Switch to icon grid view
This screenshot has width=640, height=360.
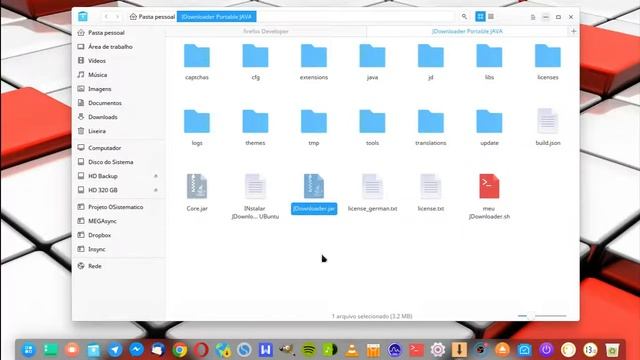[x=480, y=16]
